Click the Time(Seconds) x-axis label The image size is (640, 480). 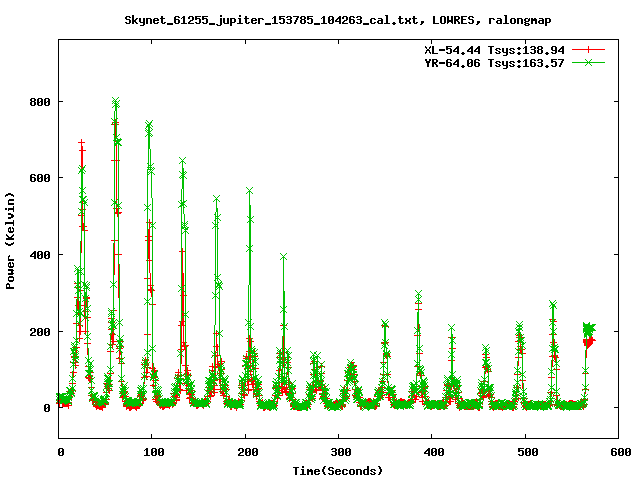tap(338, 471)
